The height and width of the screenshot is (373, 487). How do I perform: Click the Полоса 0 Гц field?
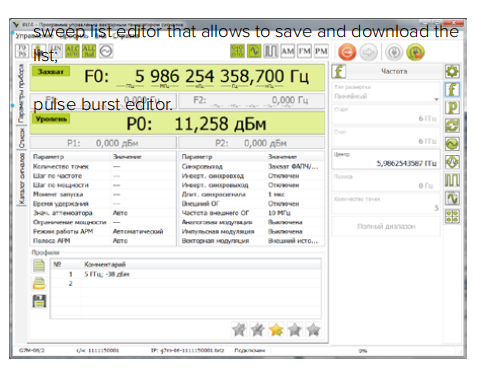386,182
